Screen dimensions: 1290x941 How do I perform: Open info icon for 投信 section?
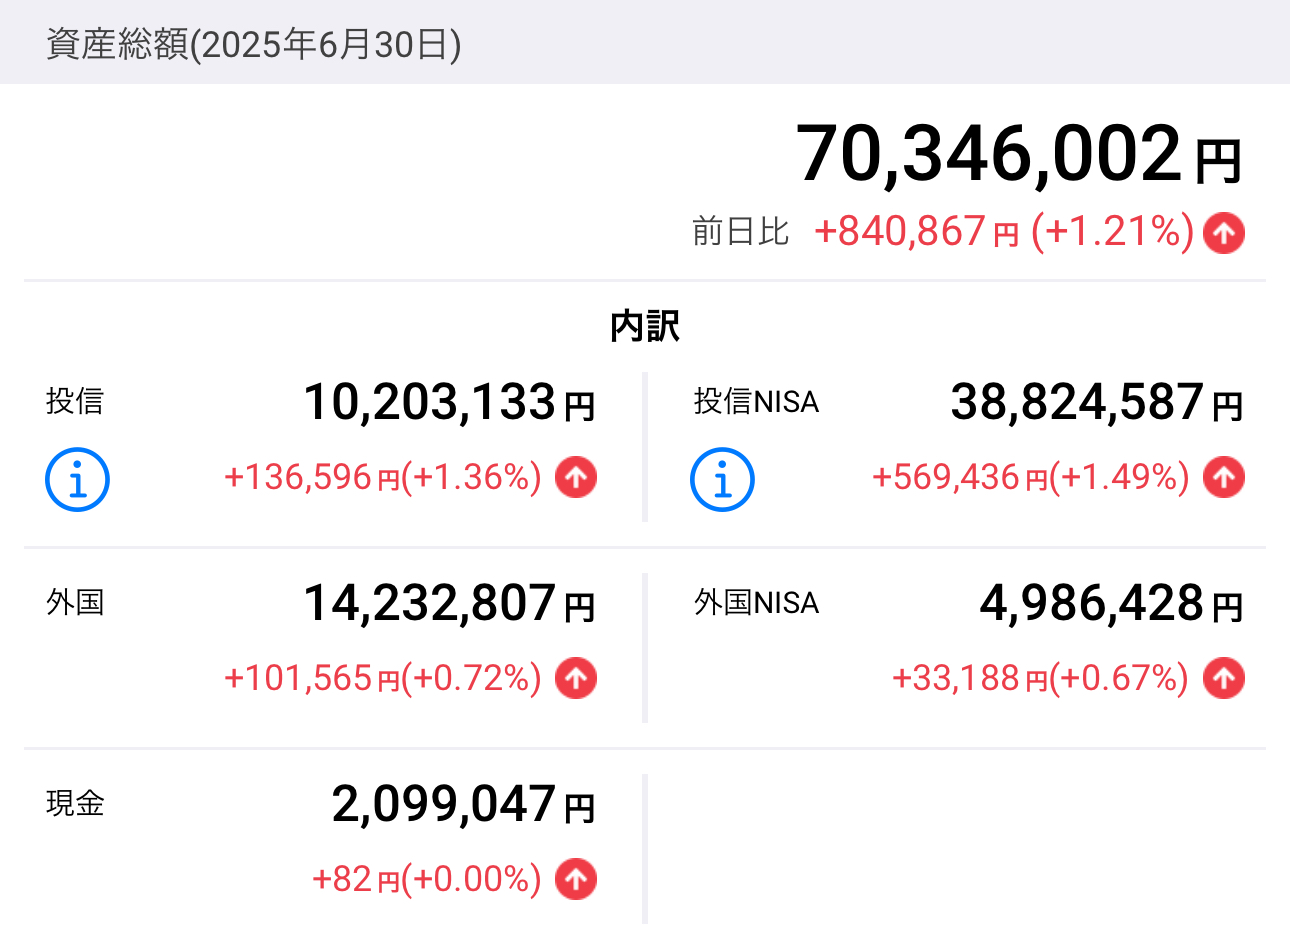tap(77, 480)
